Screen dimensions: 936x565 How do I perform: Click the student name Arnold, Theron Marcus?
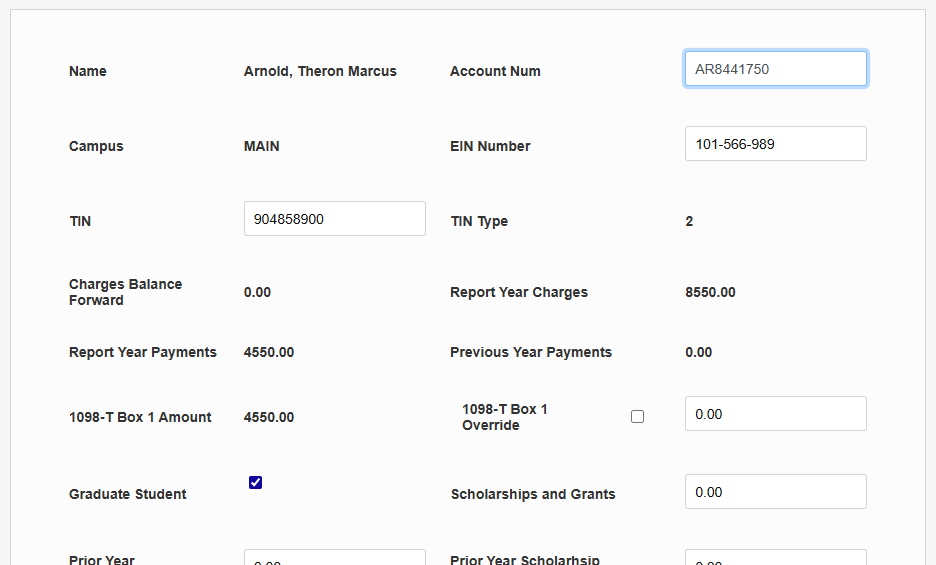tap(320, 71)
